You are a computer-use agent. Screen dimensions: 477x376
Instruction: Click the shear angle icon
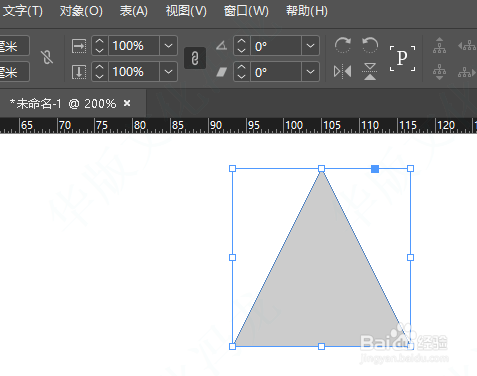click(221, 72)
